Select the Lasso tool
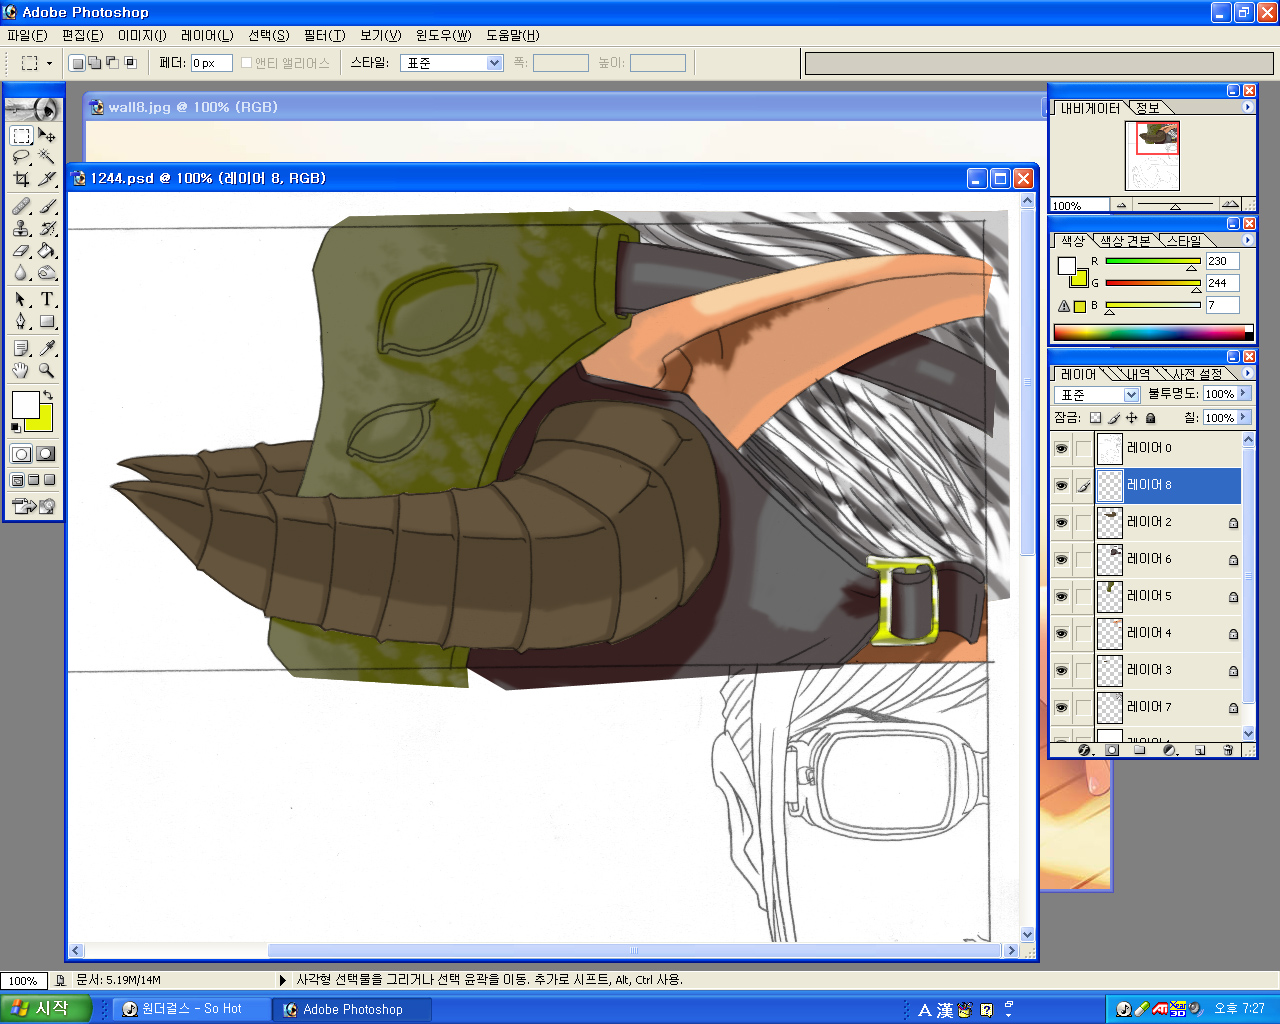Viewport: 1280px width, 1024px height. (x=21, y=157)
